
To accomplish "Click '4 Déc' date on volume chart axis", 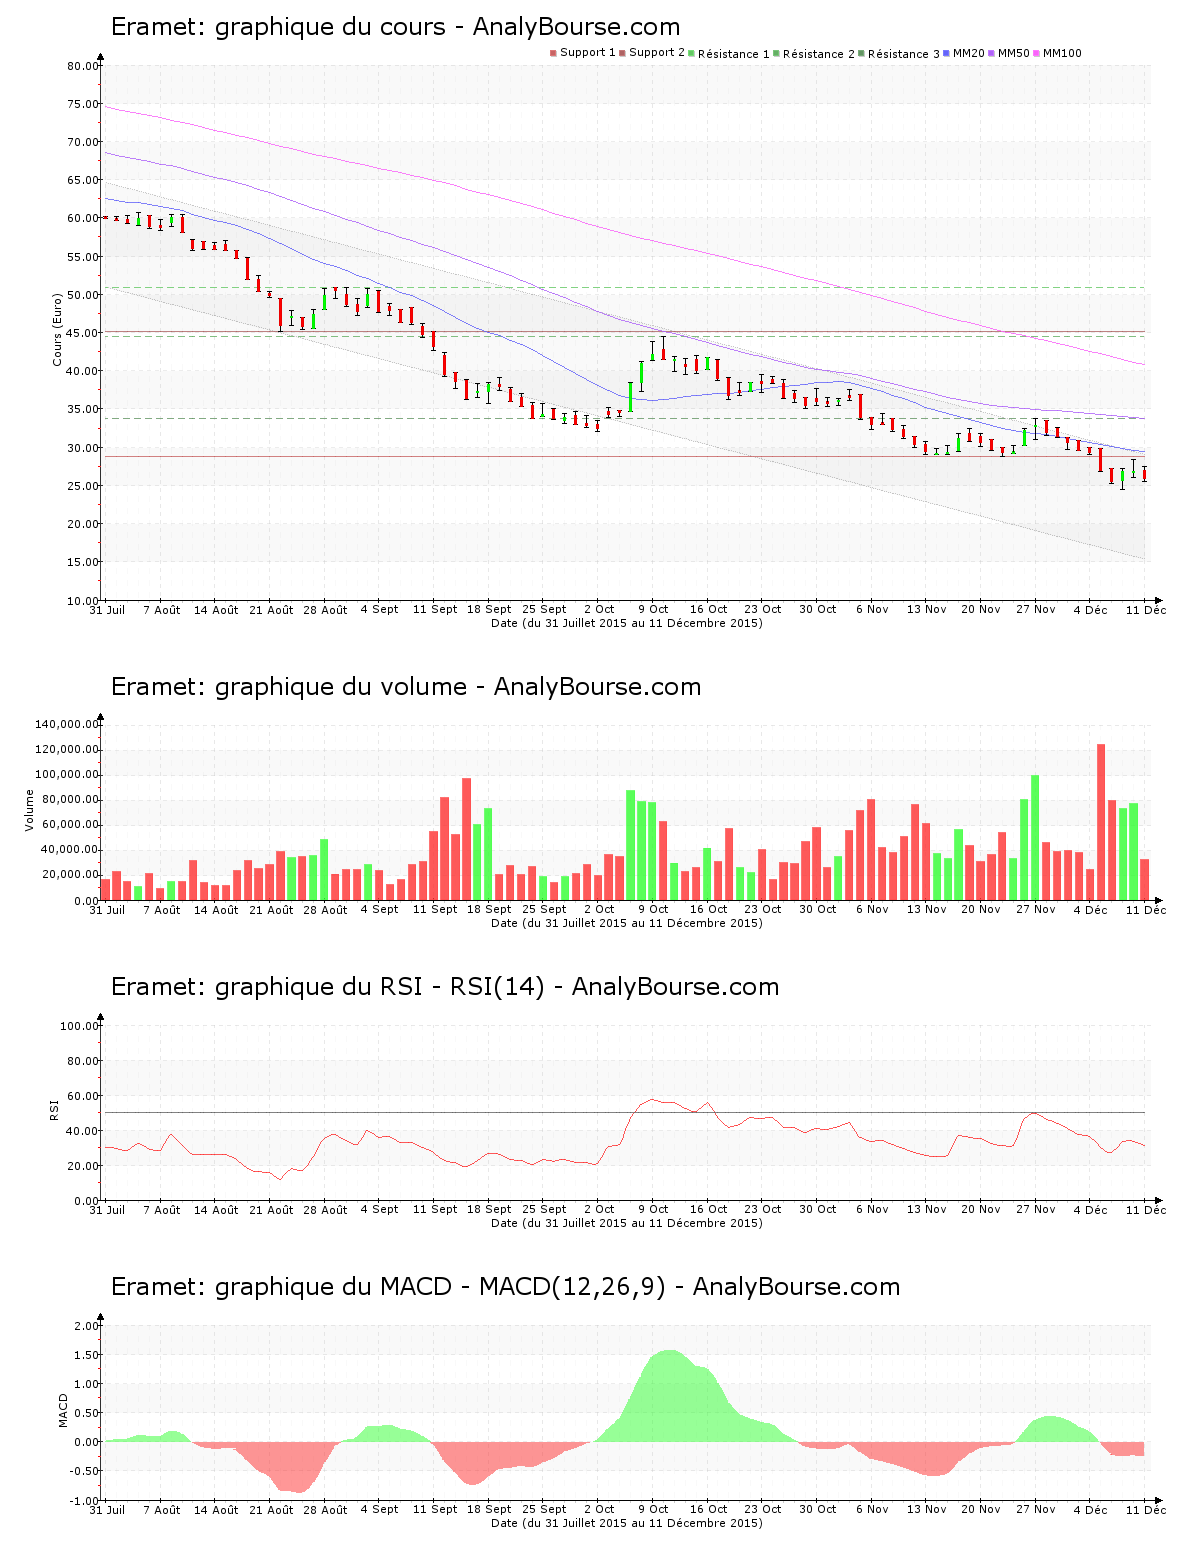I will 1091,909.
